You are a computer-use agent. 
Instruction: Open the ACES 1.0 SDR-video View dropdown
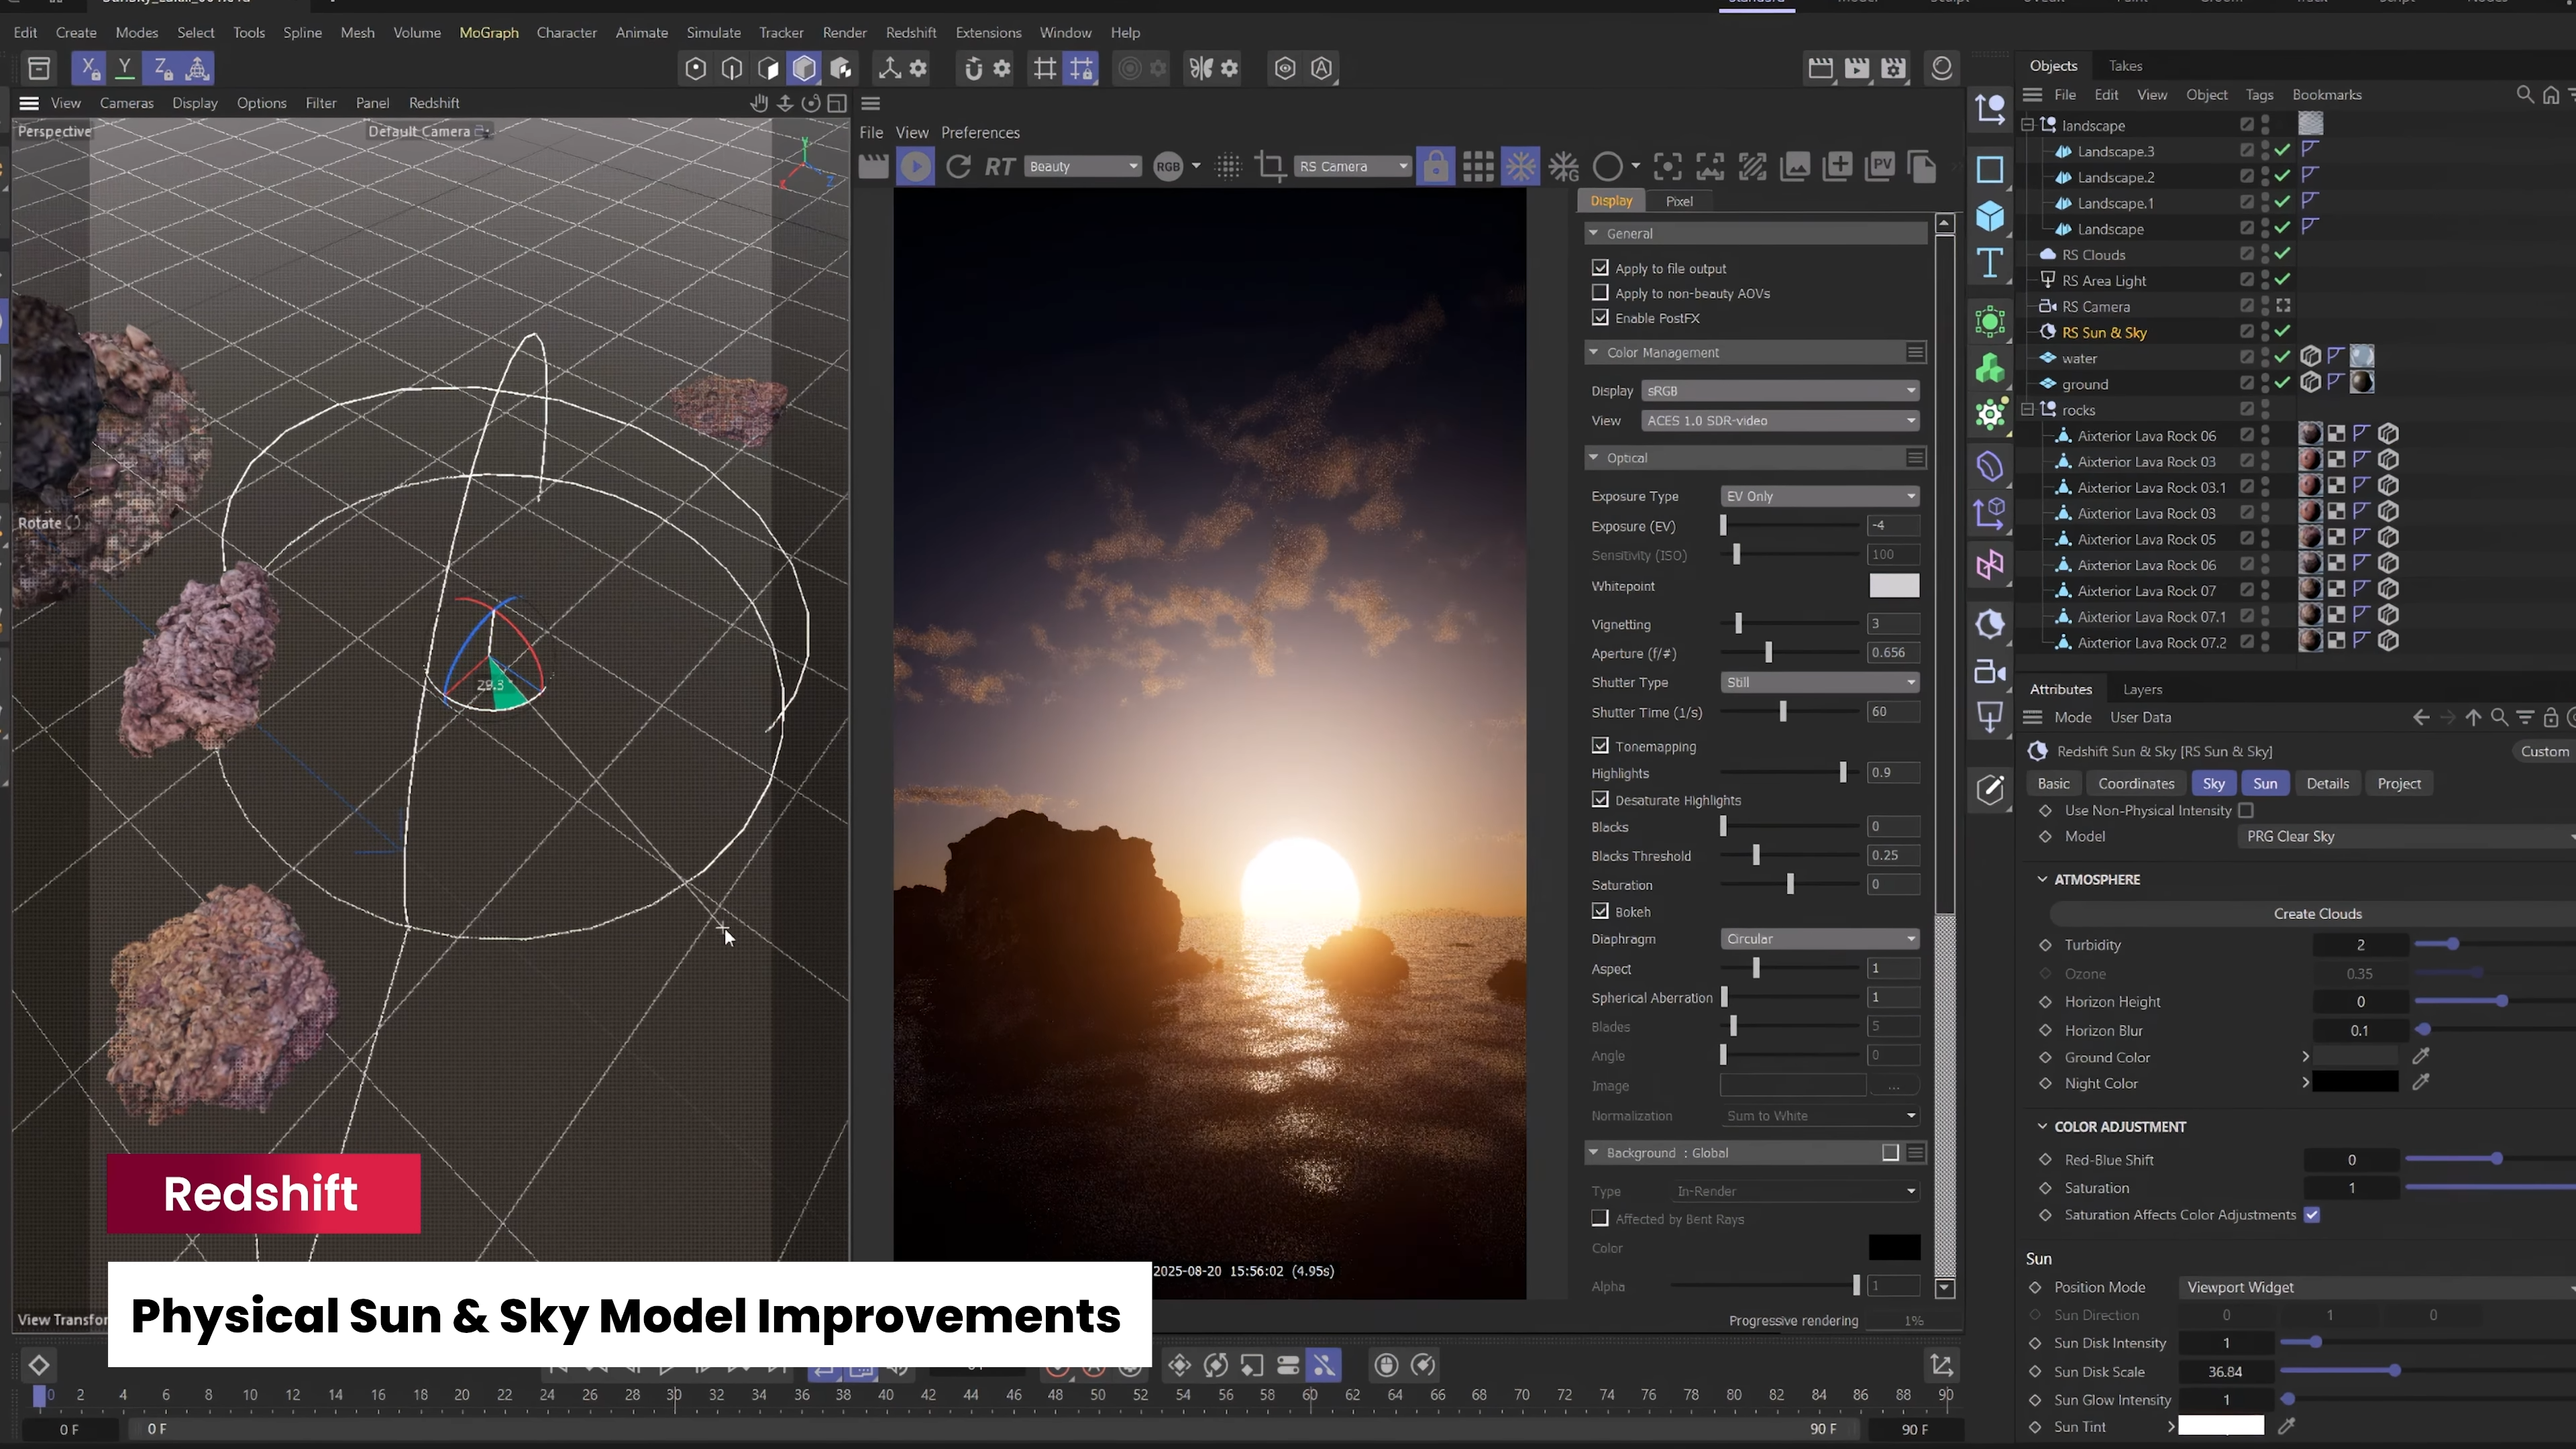[x=1779, y=420]
